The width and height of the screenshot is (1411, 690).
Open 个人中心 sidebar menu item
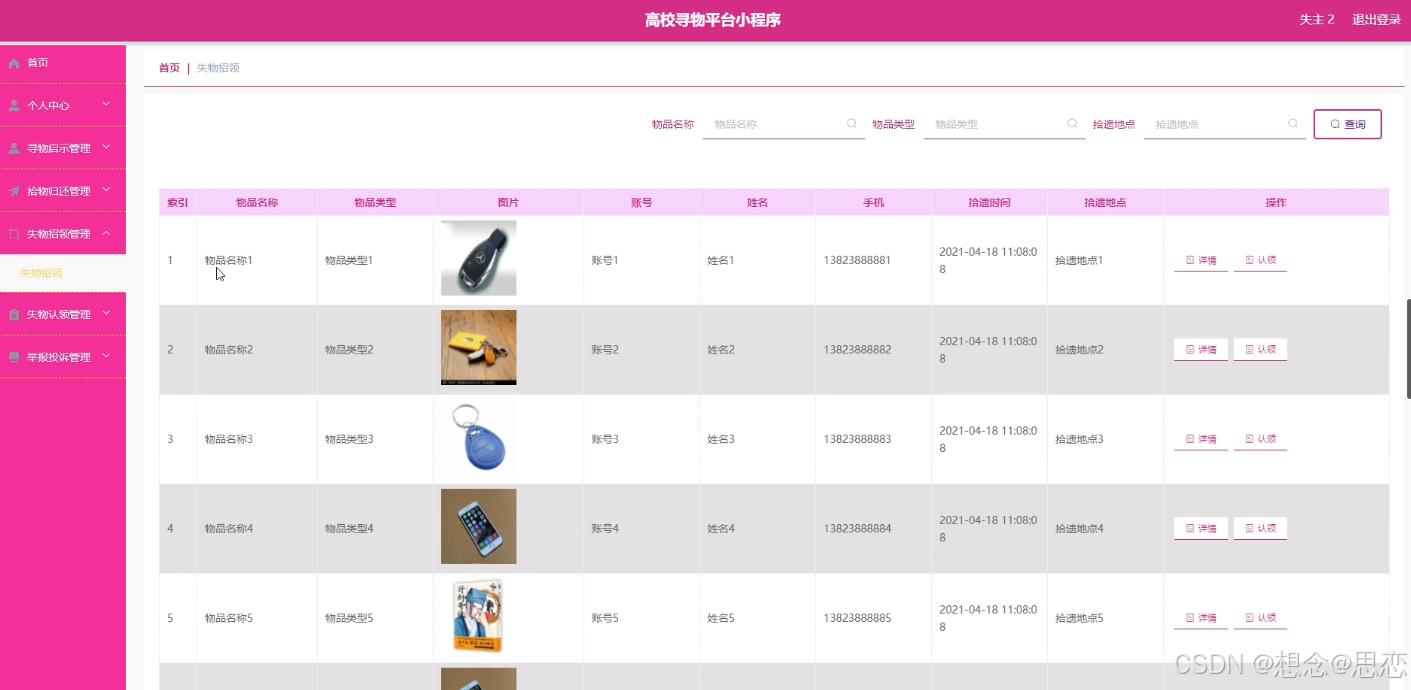click(x=63, y=105)
